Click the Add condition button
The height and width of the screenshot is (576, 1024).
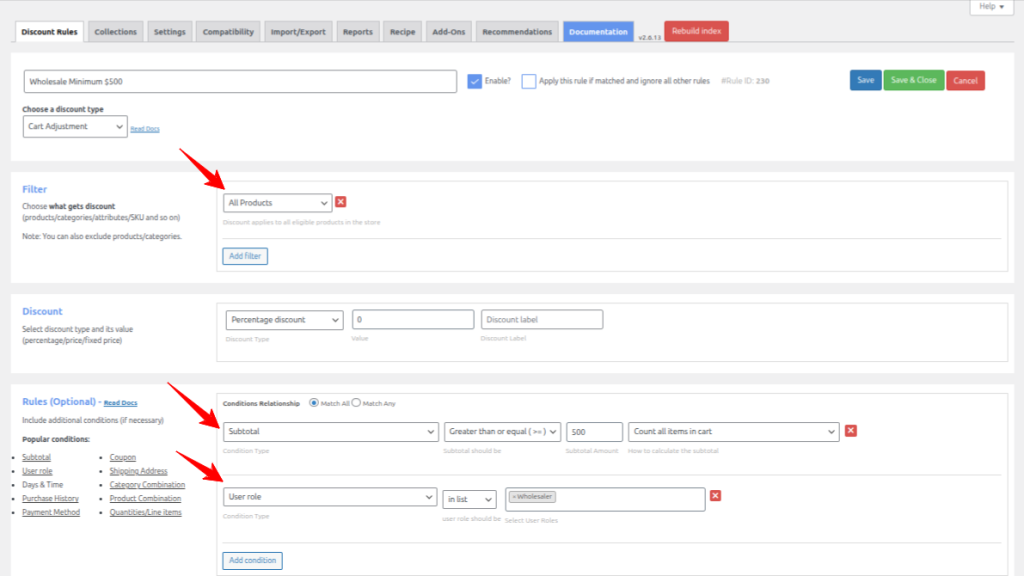[252, 560]
